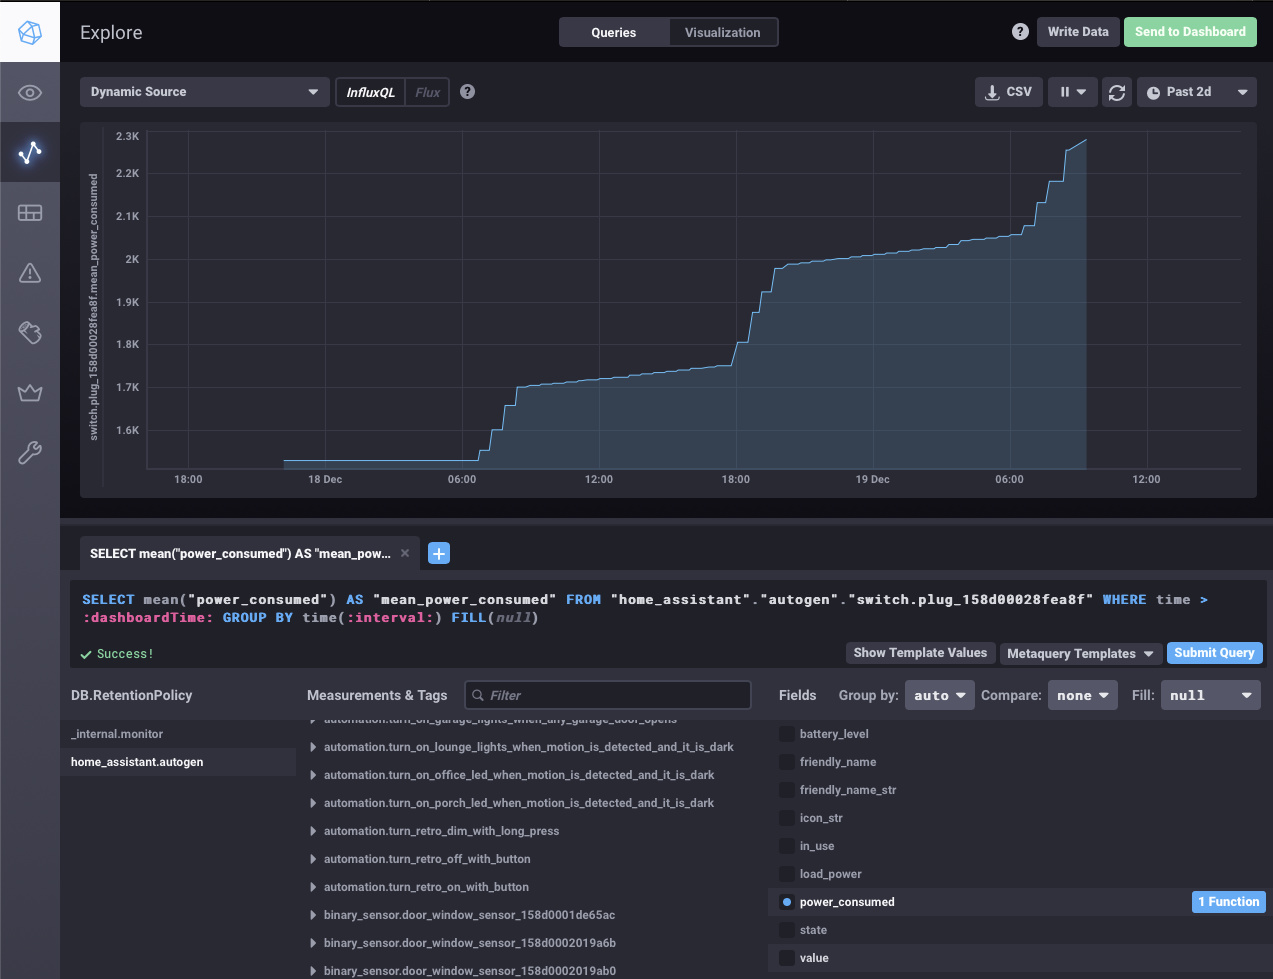1273x979 pixels.
Task: Open the Past 2d time range dropdown
Action: click(1196, 92)
